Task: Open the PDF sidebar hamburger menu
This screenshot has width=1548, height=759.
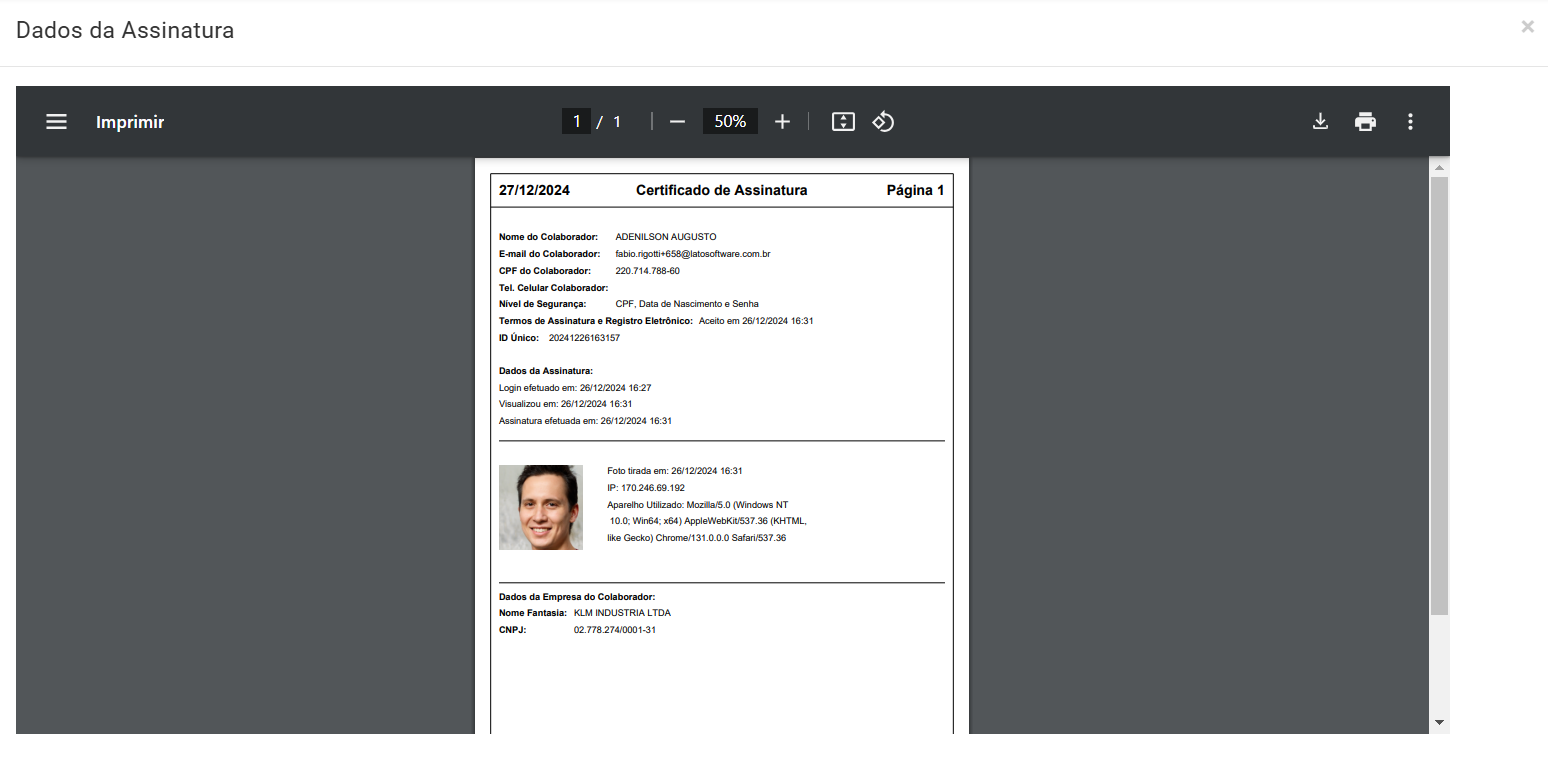Action: click(56, 122)
